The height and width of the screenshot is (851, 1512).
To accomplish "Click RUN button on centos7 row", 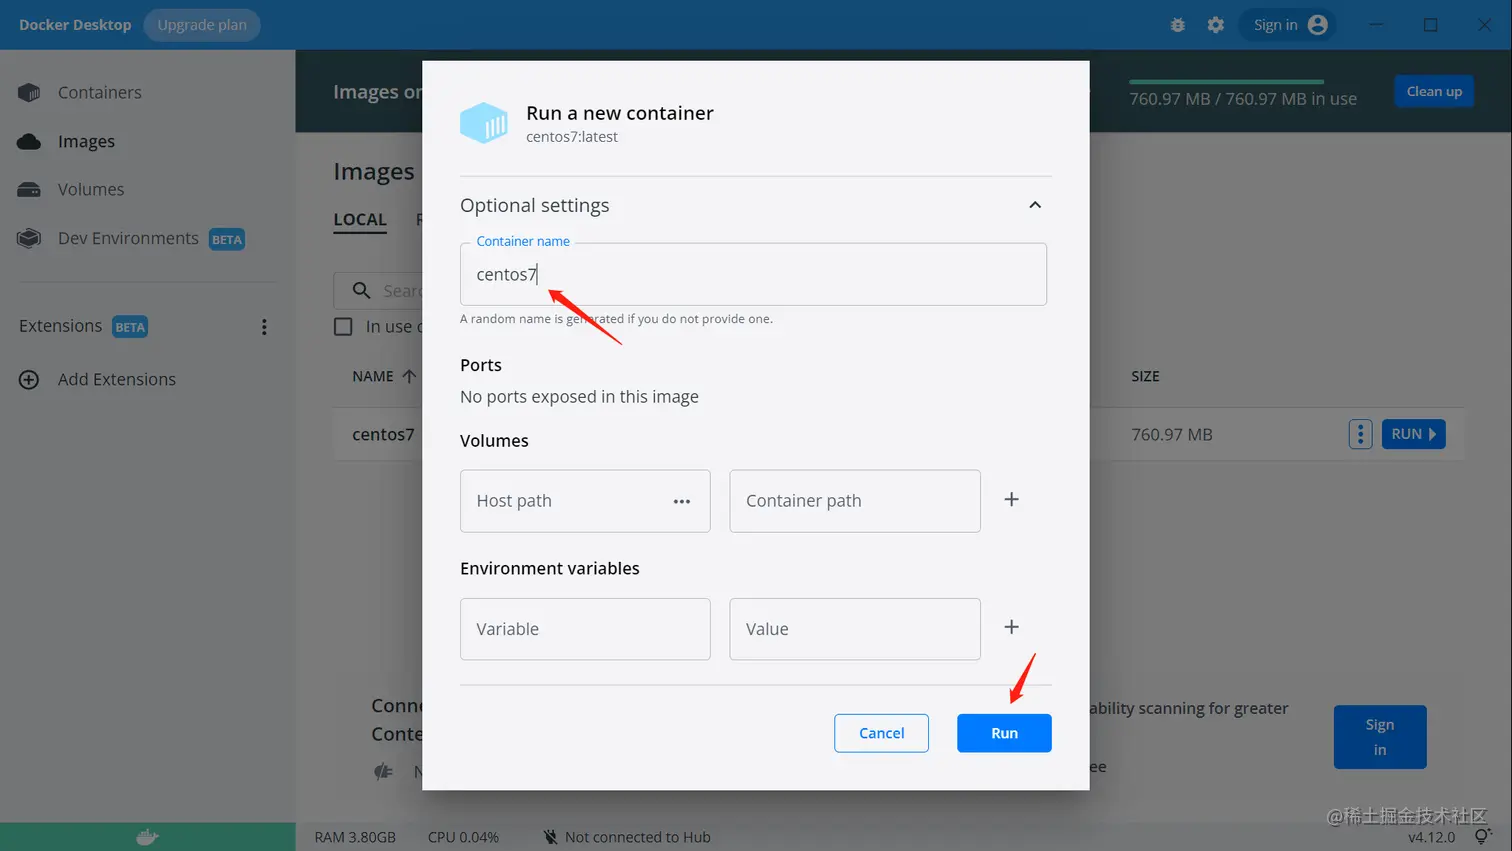I will point(1413,434).
